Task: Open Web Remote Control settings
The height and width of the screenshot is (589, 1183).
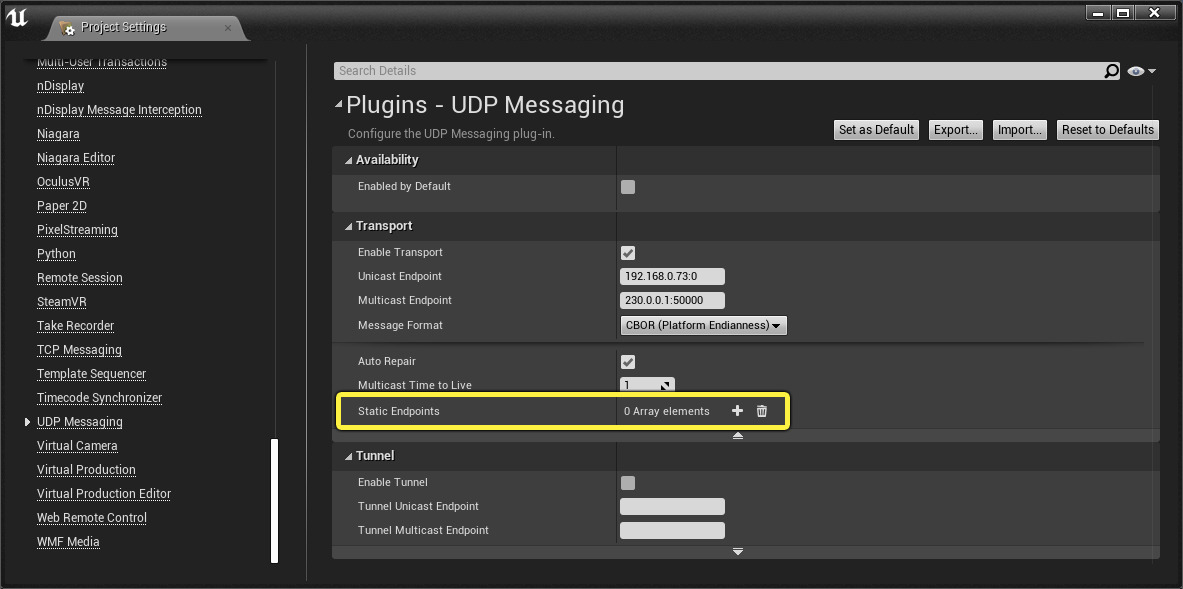Action: (x=92, y=518)
